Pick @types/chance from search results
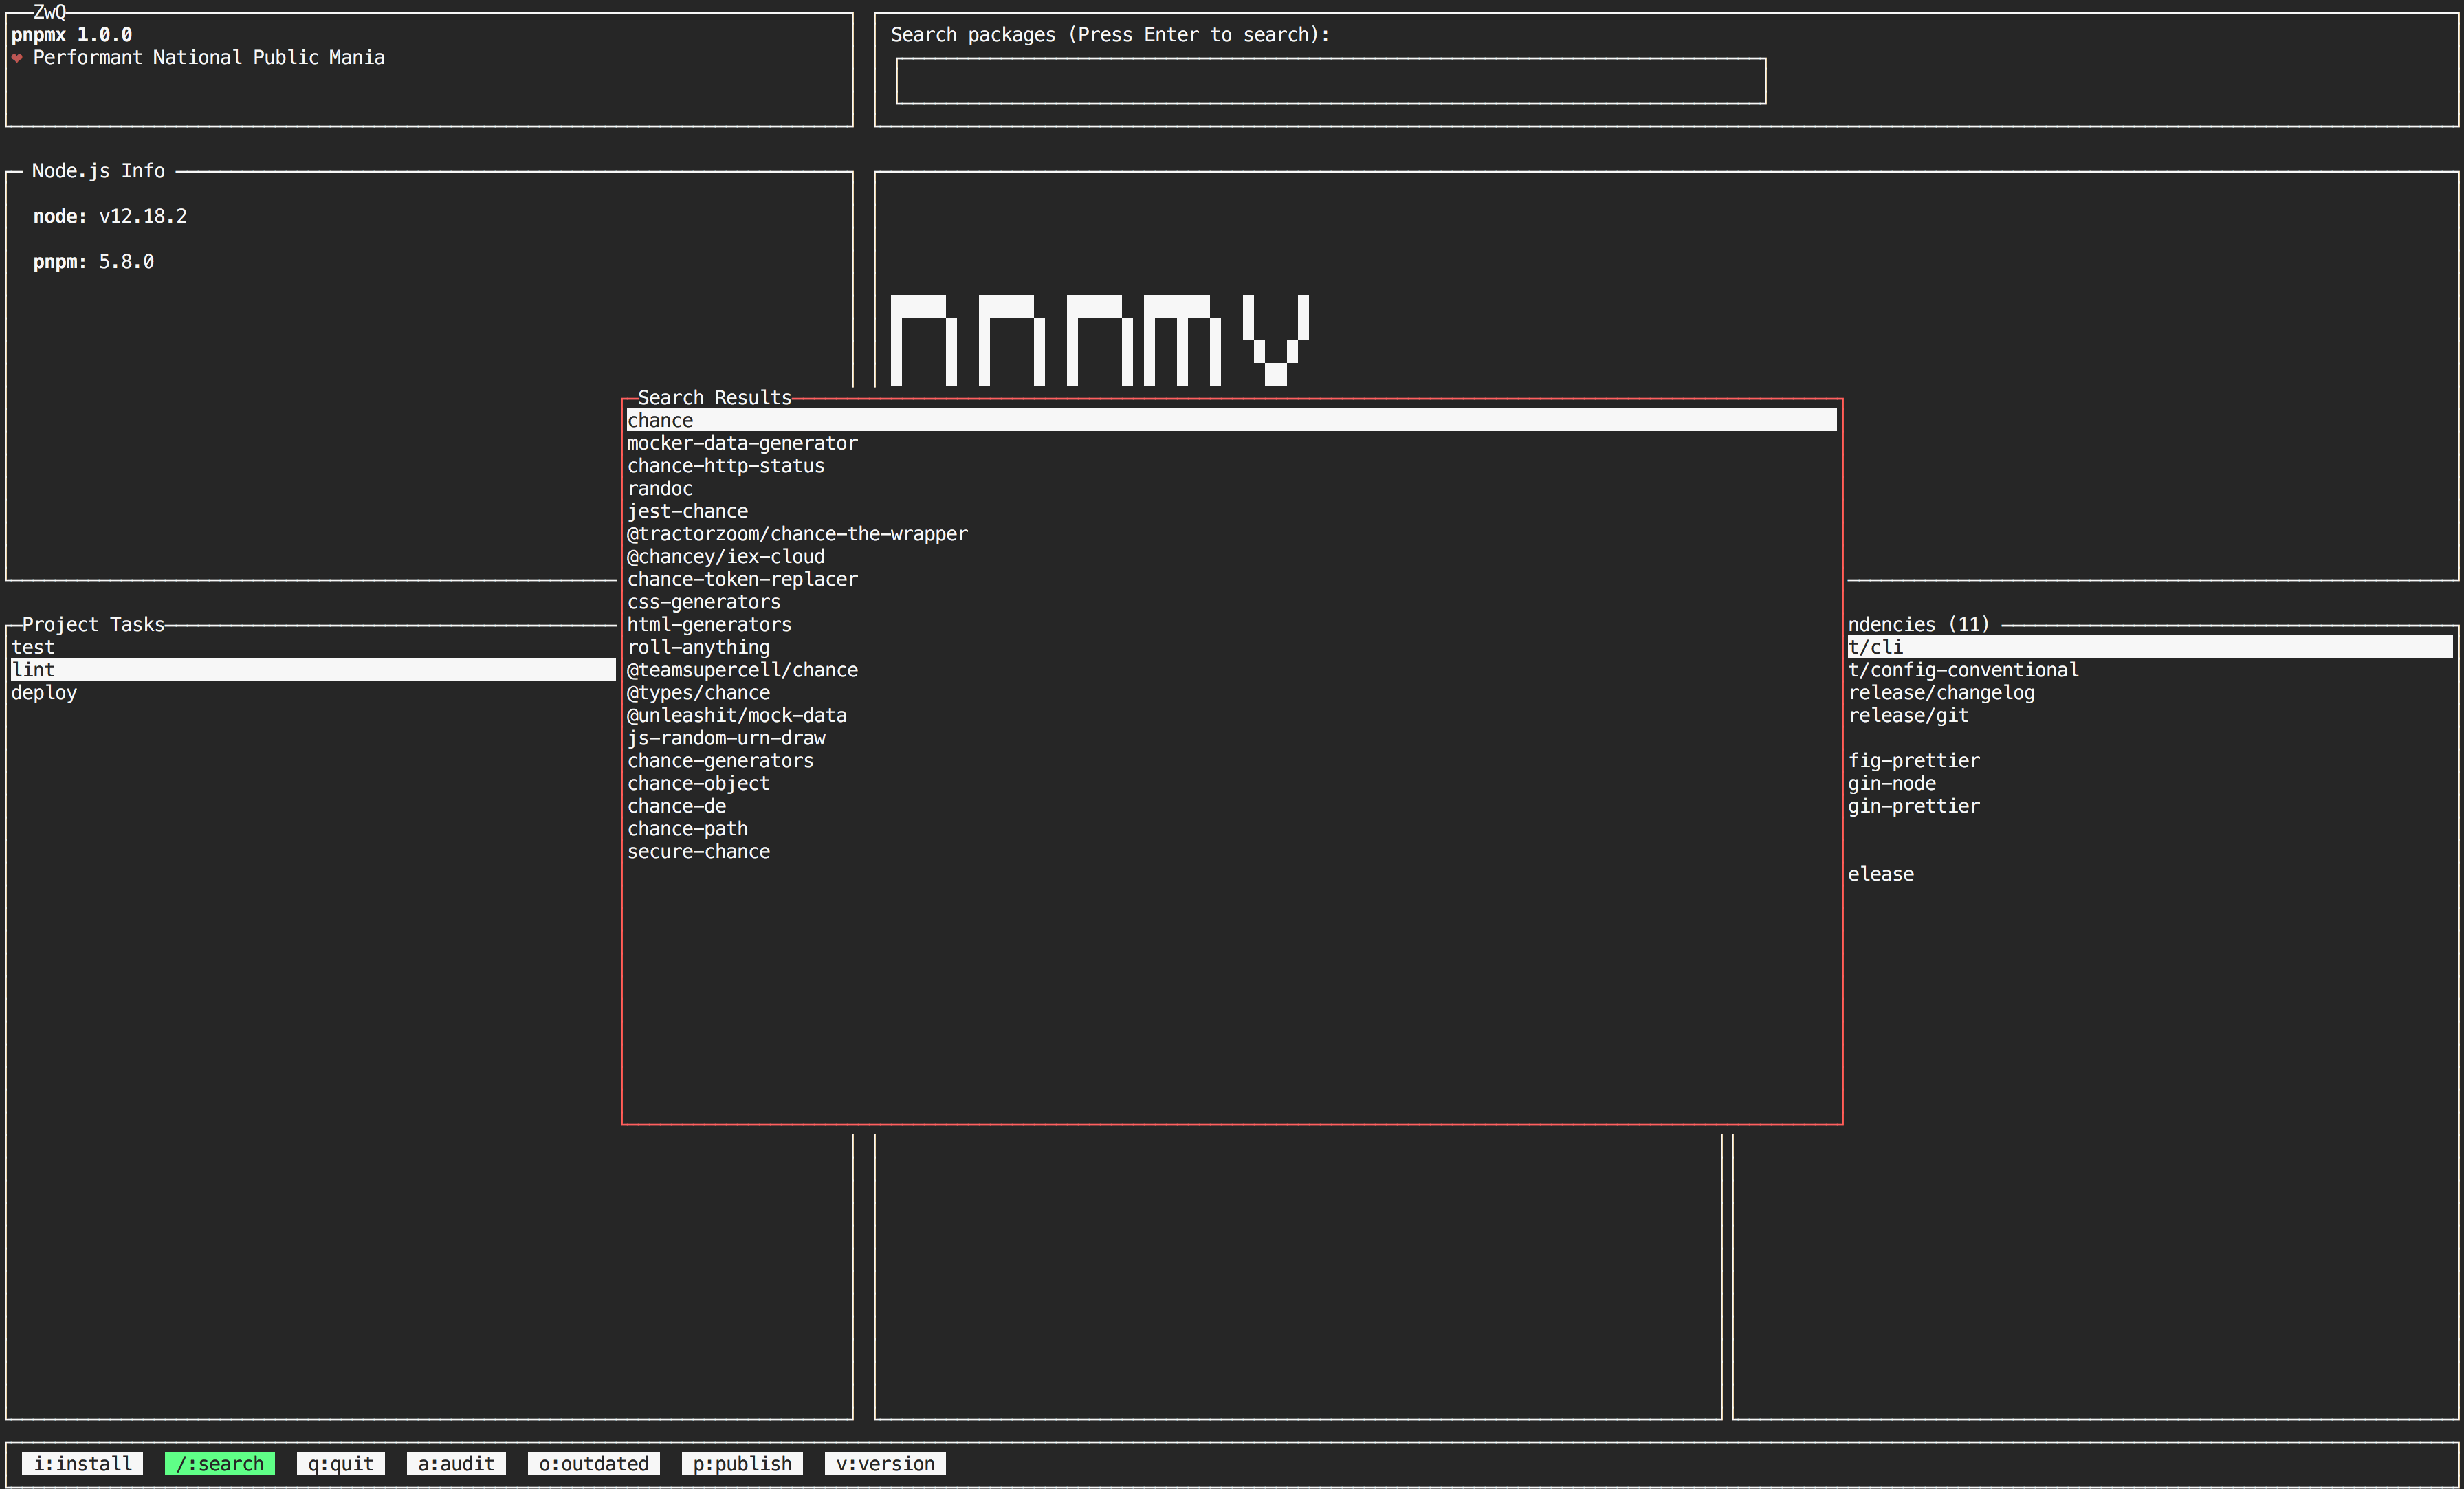This screenshot has width=2464, height=1489. [698, 692]
